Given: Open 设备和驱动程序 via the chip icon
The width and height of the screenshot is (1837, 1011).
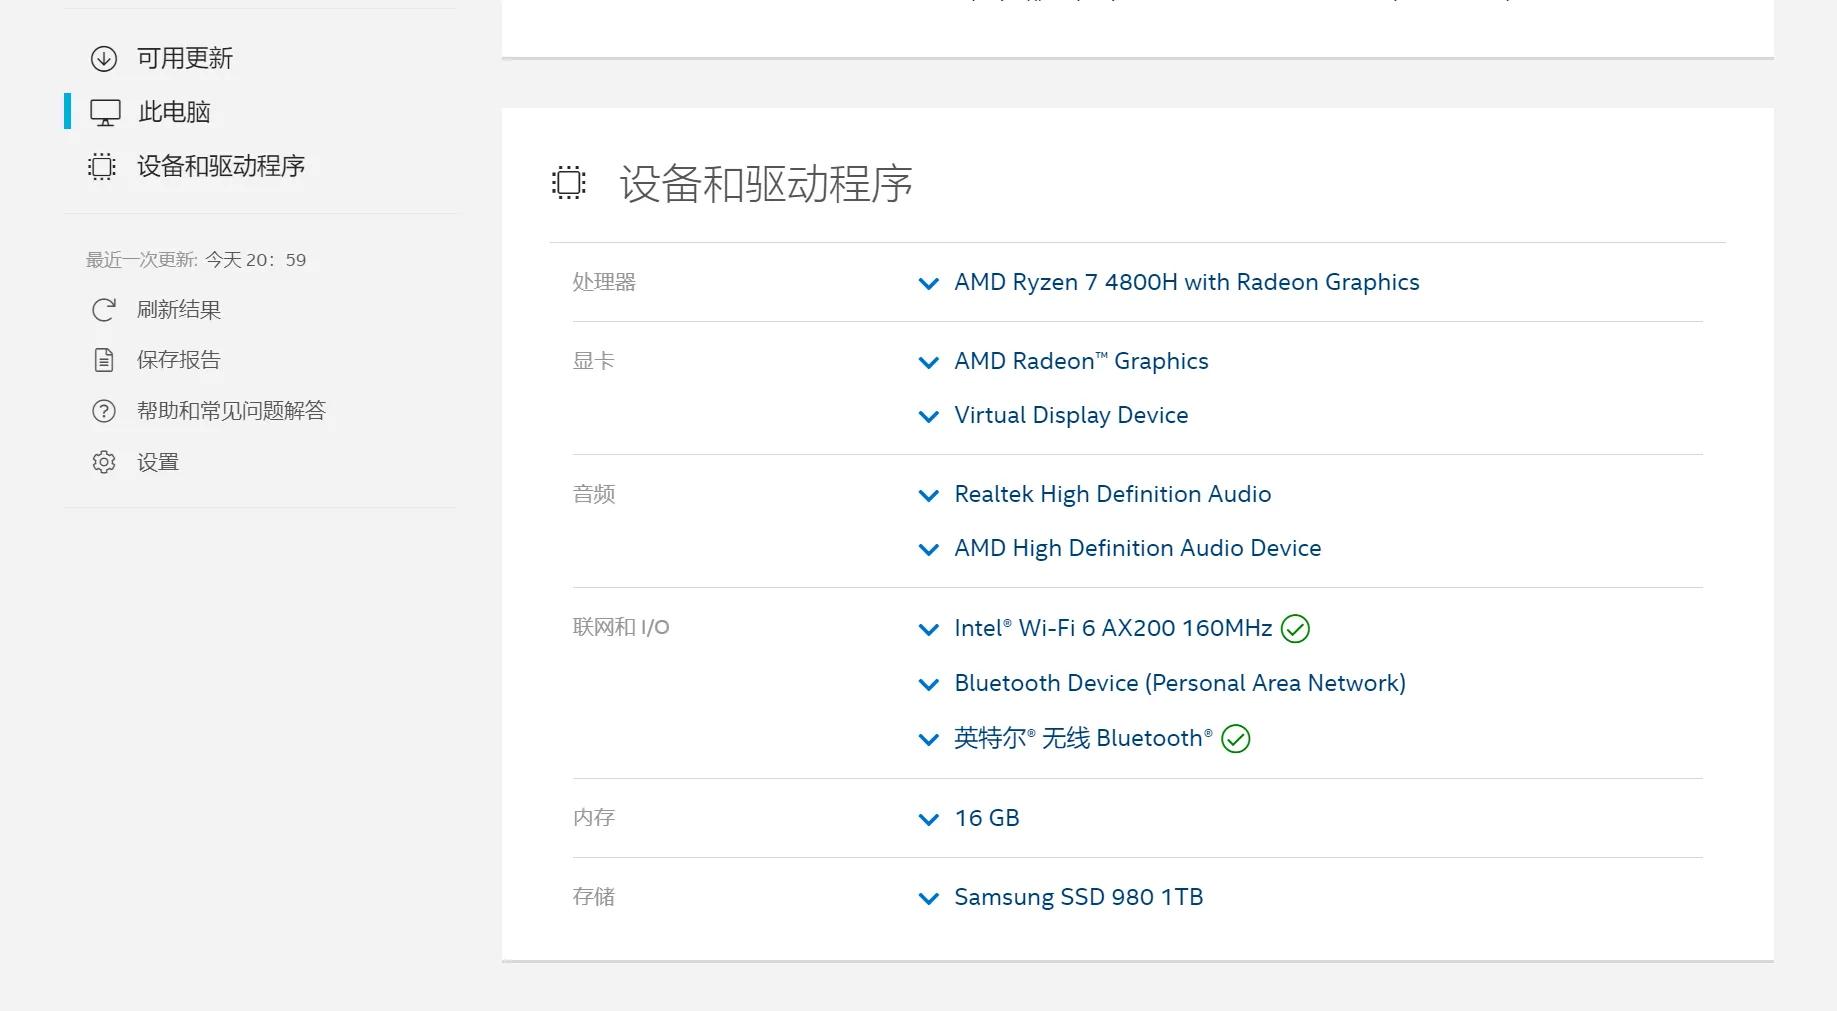Looking at the screenshot, I should point(100,166).
